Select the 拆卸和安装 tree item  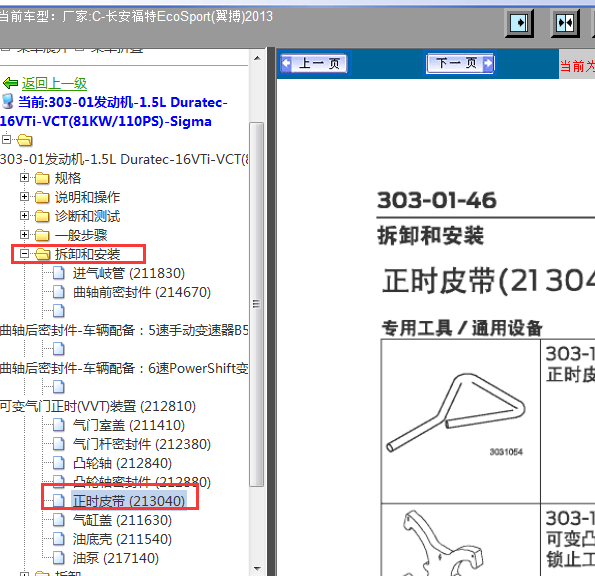[x=87, y=254]
